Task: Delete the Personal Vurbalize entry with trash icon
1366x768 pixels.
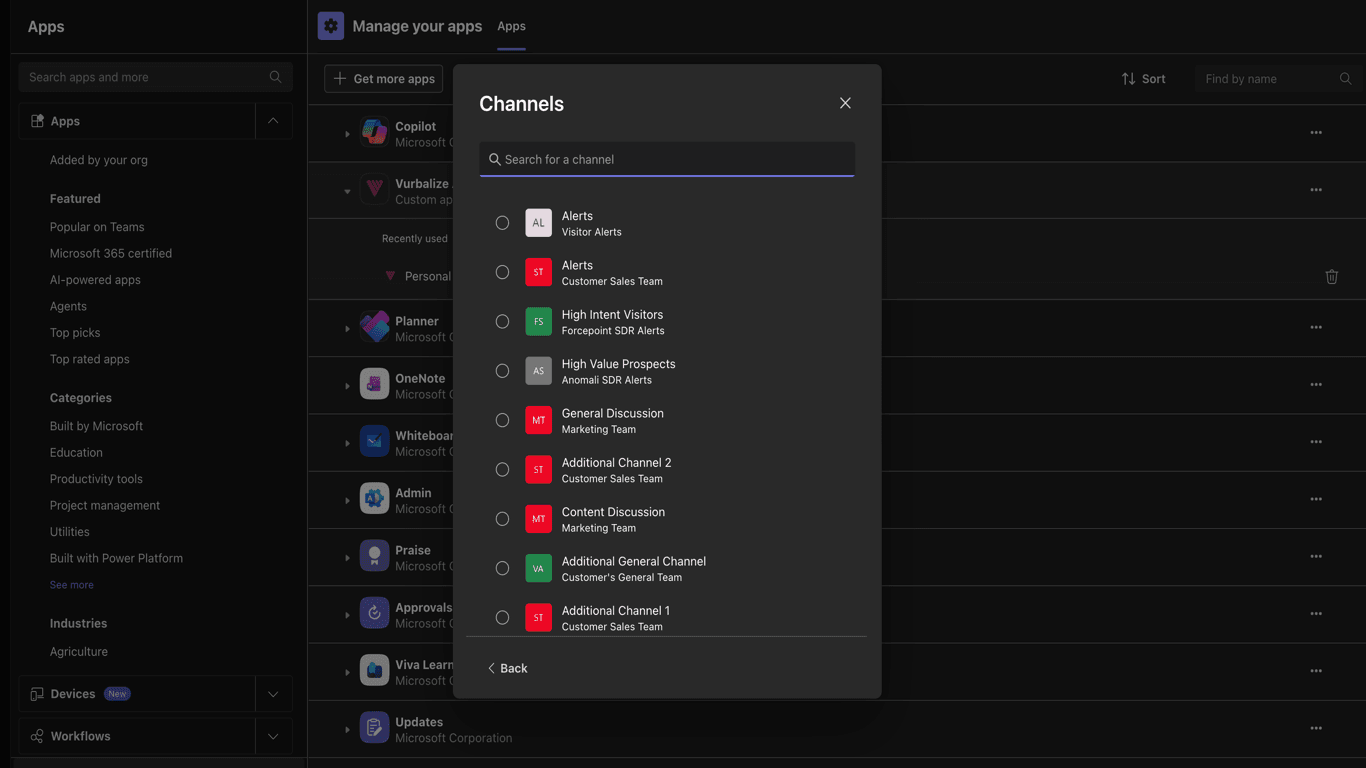Action: [1331, 277]
